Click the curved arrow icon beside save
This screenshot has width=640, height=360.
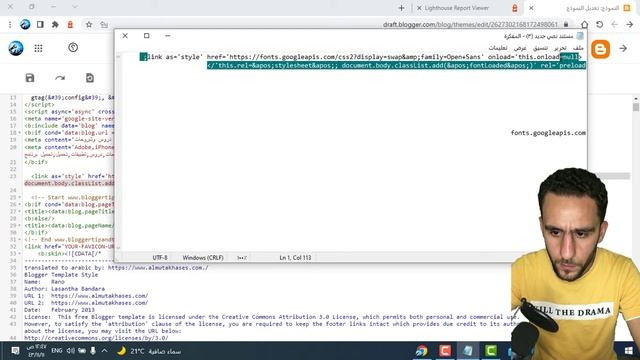point(60,78)
